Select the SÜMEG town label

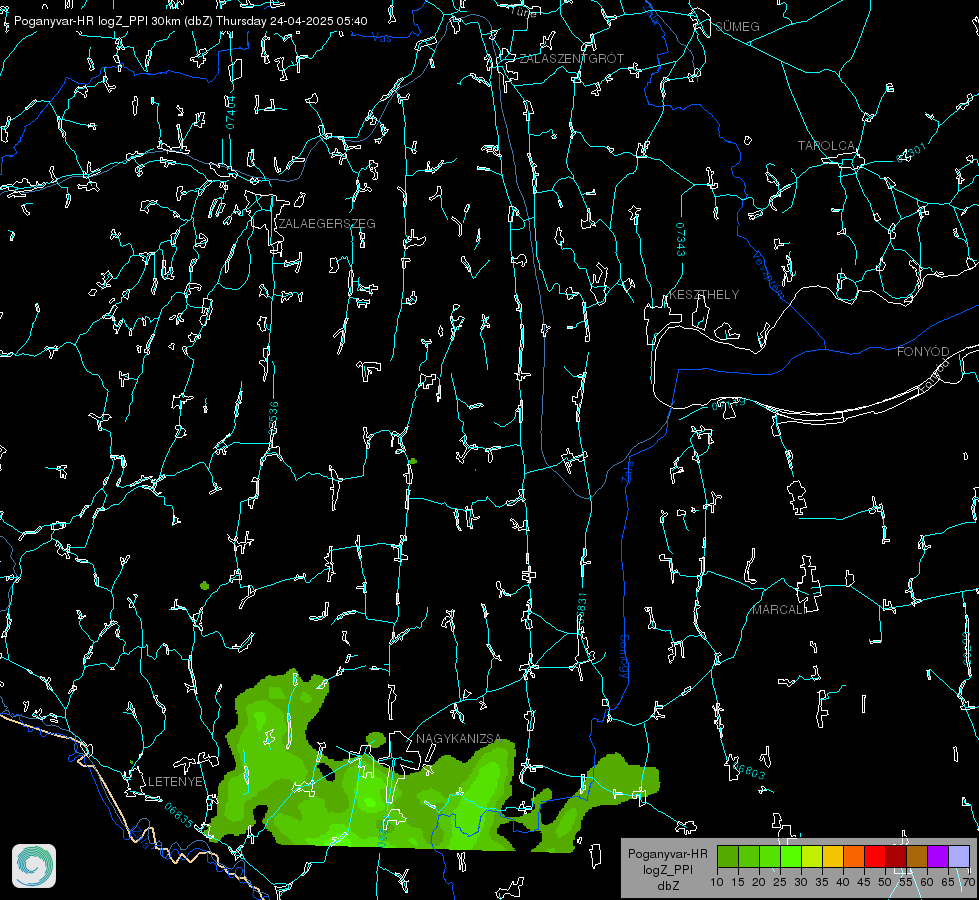pyautogui.click(x=737, y=26)
